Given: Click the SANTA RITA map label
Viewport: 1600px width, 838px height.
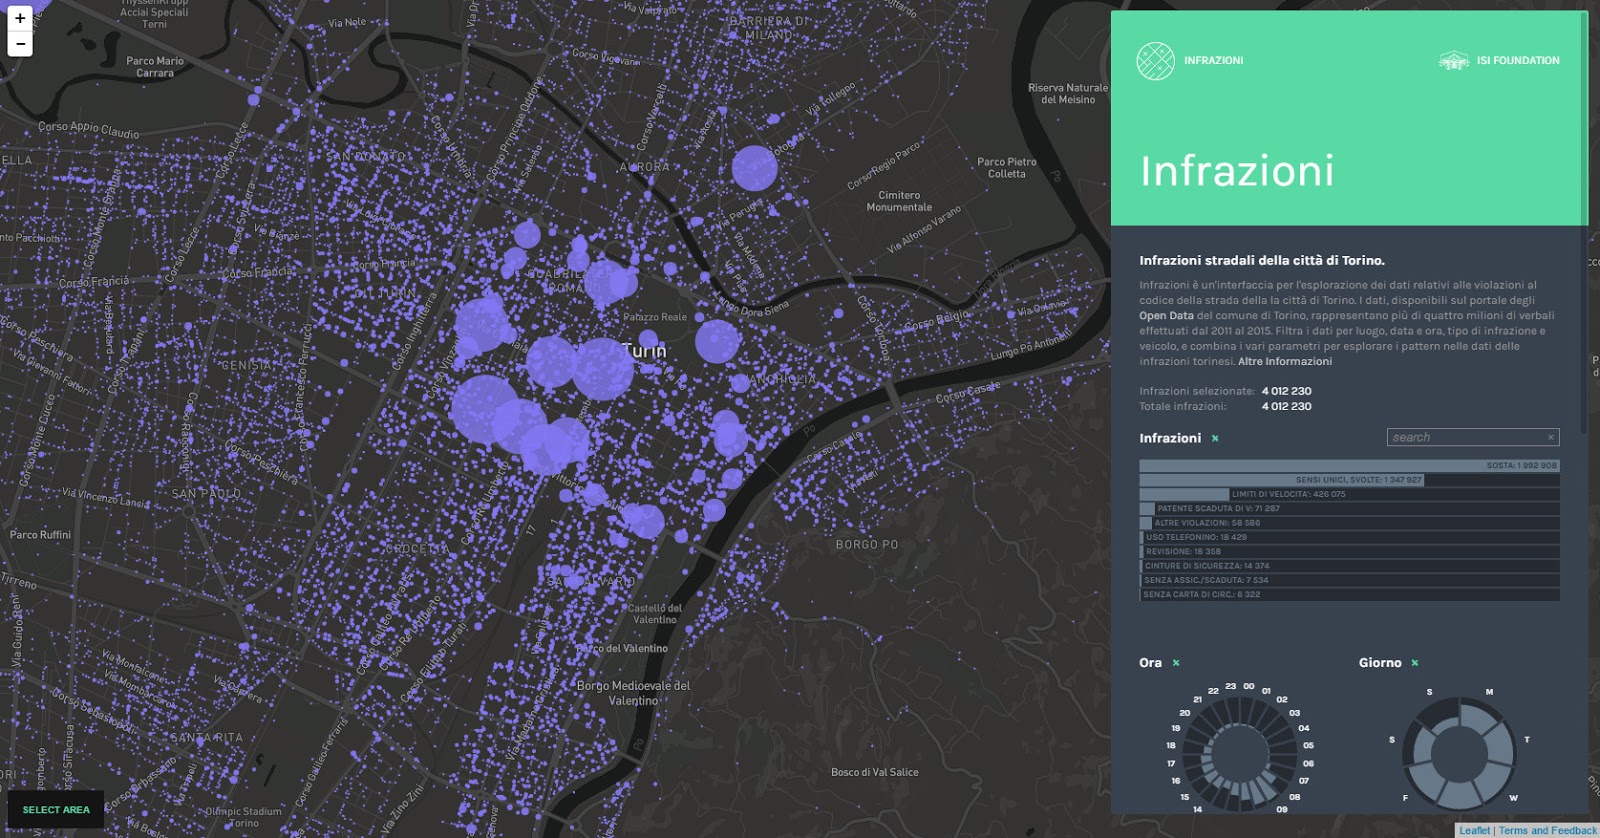Looking at the screenshot, I should pos(206,738).
